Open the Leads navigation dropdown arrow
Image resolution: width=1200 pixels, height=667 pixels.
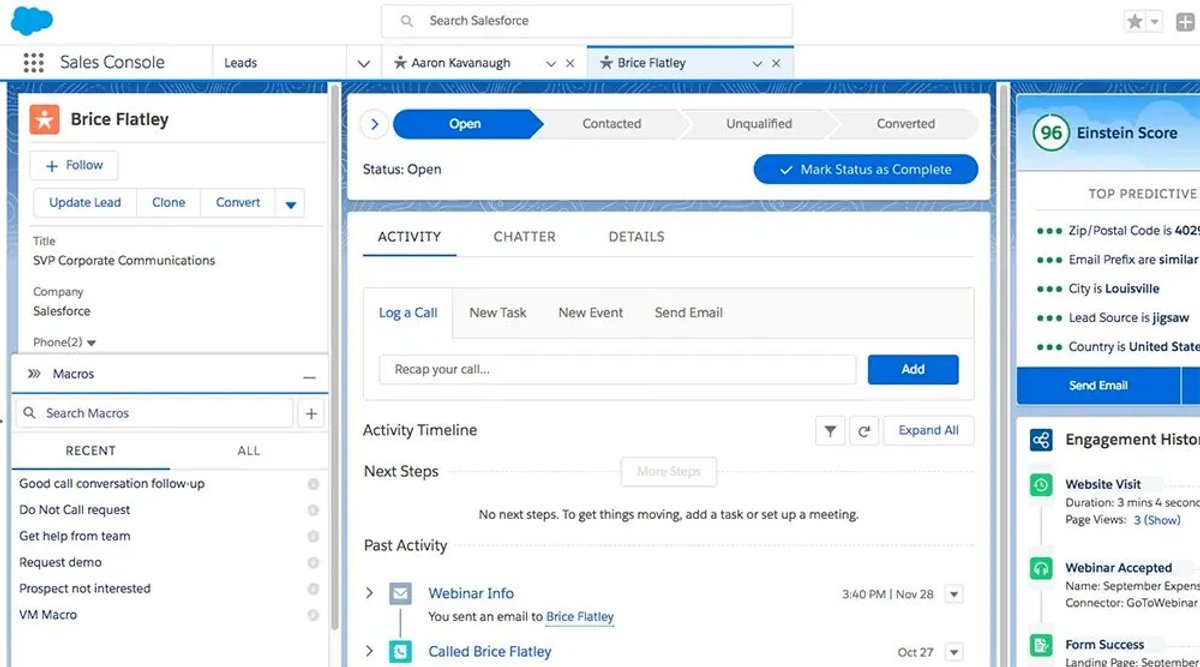pos(364,63)
